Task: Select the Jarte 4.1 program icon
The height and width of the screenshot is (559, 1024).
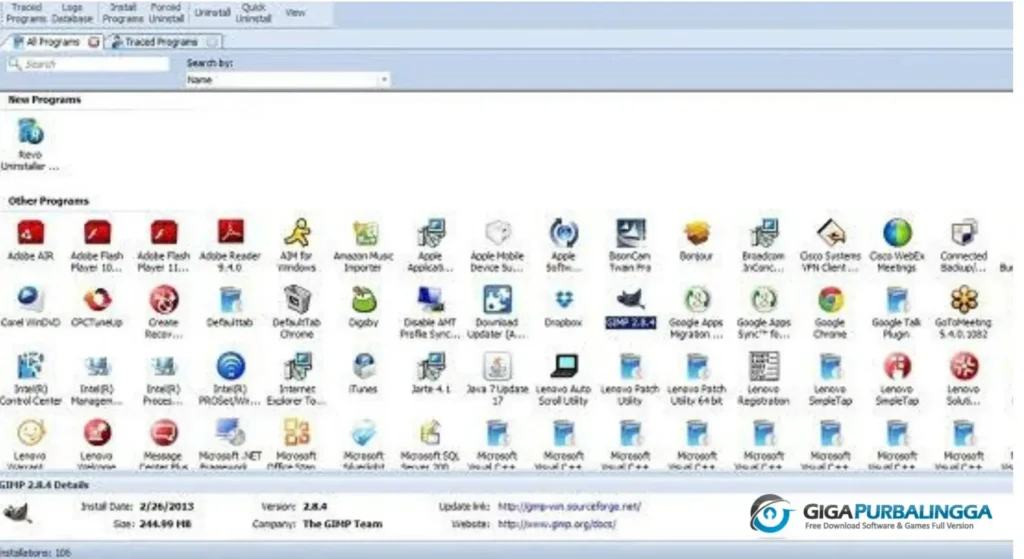Action: [x=430, y=366]
